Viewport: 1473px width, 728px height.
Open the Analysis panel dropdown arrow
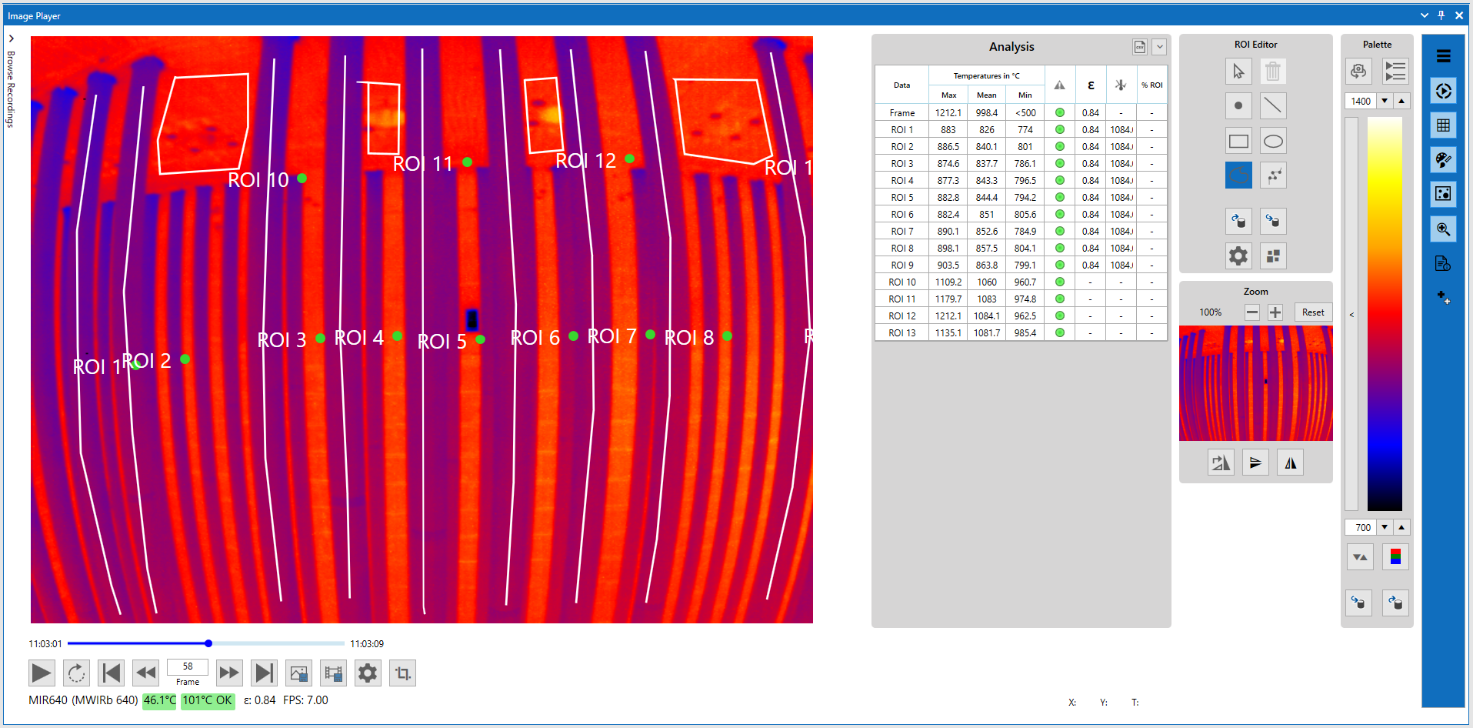(1159, 47)
